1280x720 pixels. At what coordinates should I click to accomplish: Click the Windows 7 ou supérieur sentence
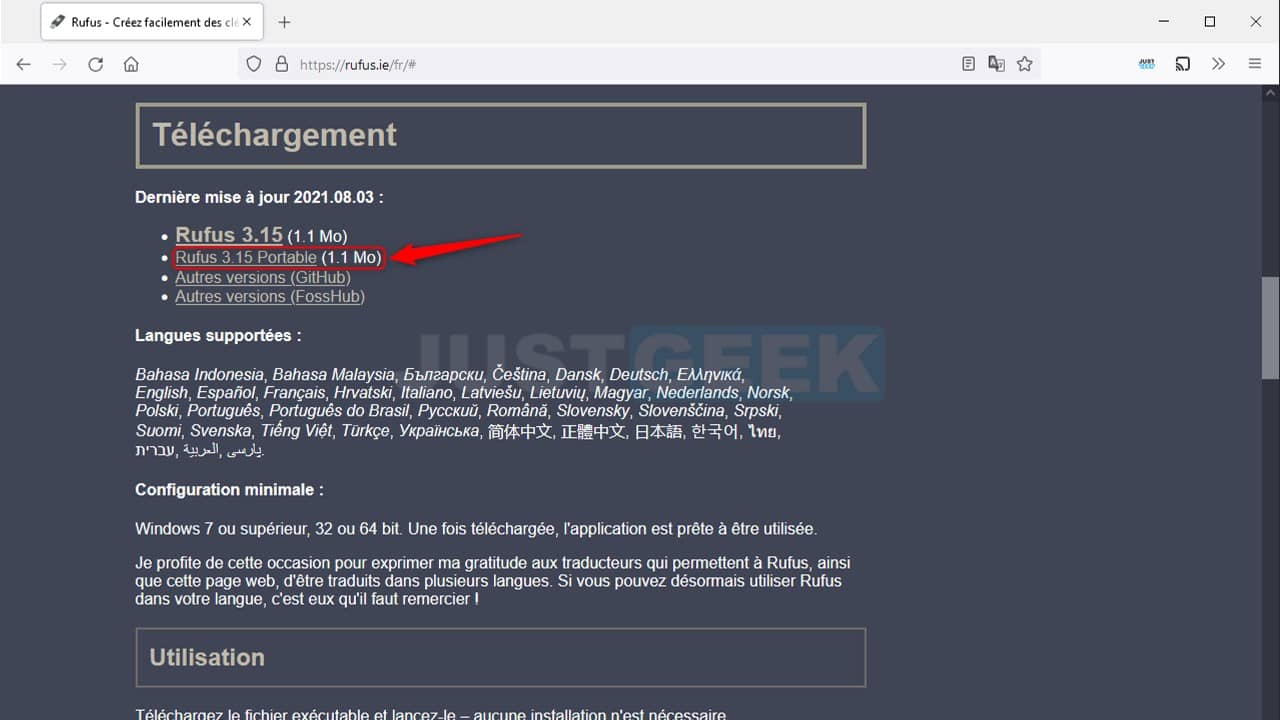click(476, 528)
